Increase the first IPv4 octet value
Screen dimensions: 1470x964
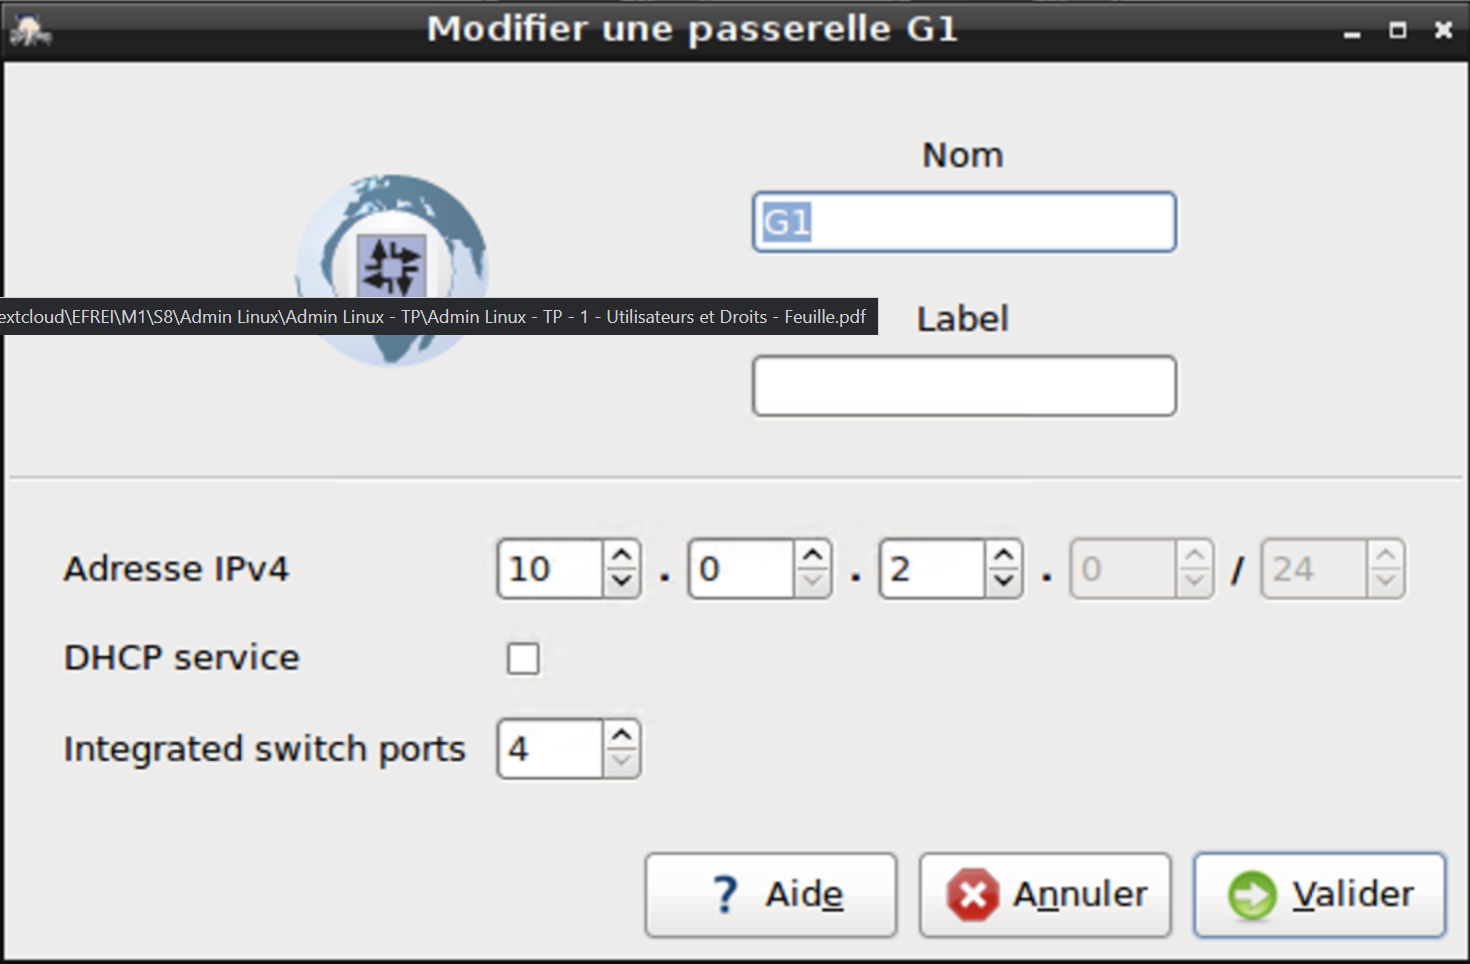pyautogui.click(x=622, y=555)
